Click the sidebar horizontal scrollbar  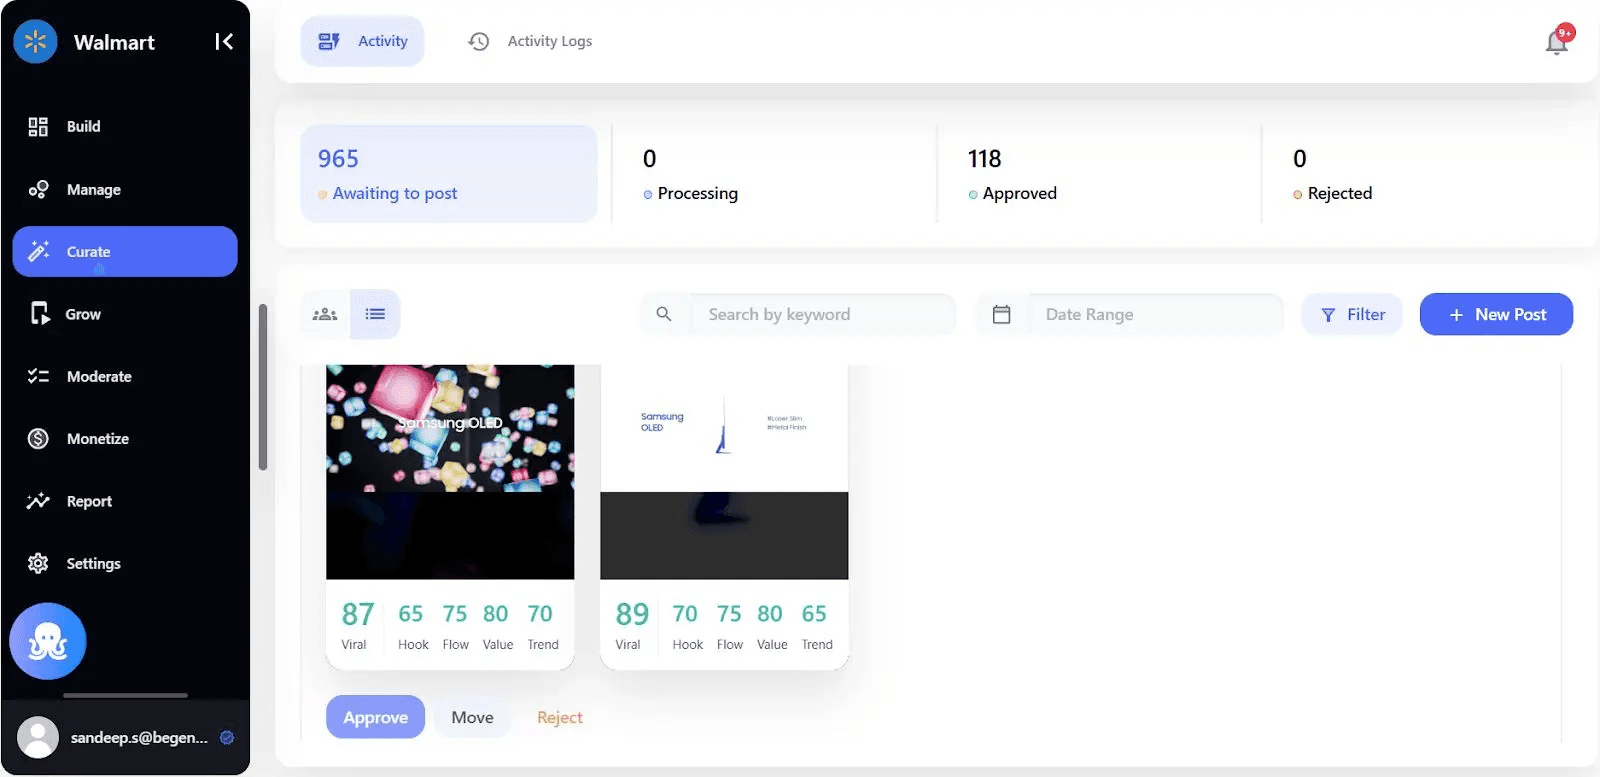125,695
